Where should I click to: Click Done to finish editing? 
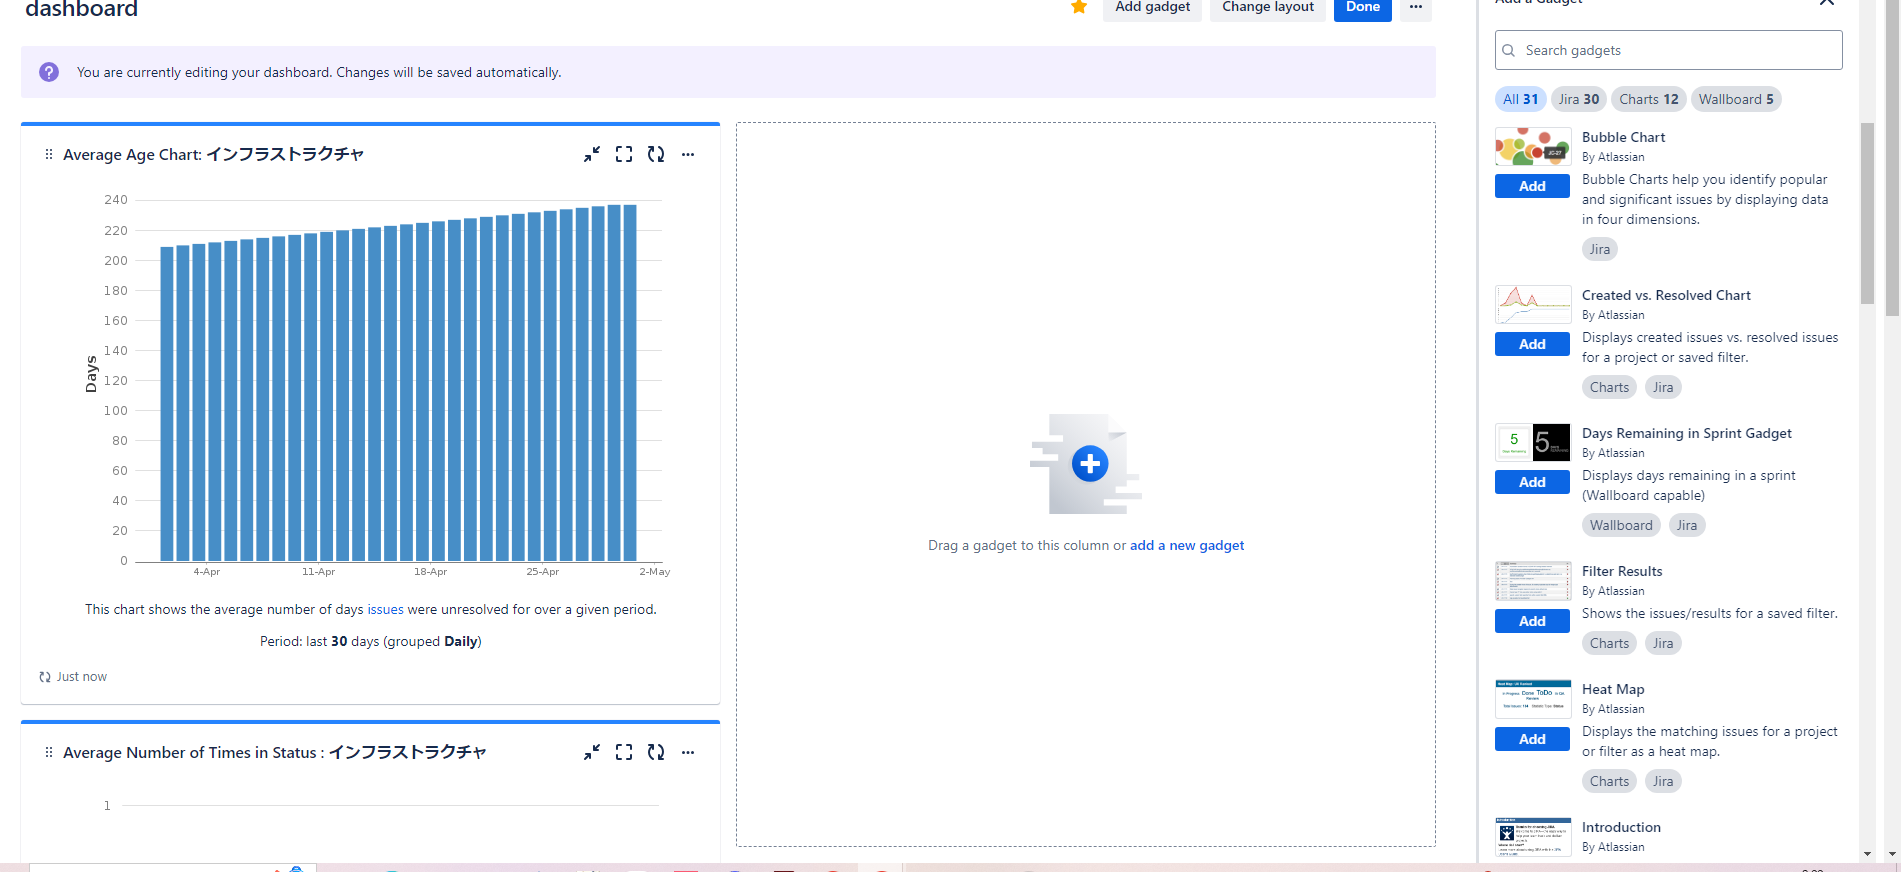1363,7
